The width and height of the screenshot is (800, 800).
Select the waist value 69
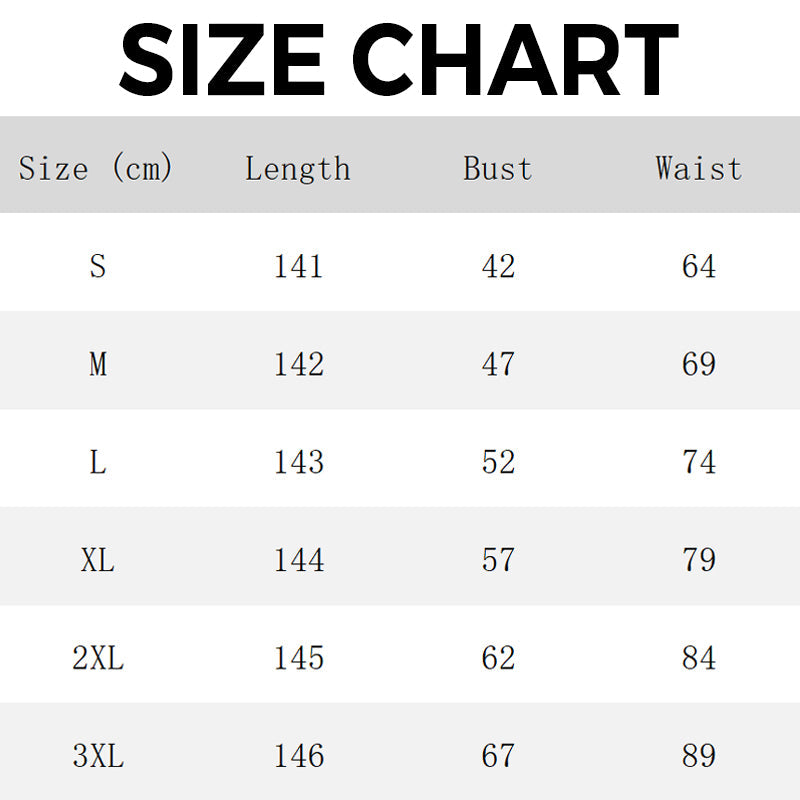(699, 364)
